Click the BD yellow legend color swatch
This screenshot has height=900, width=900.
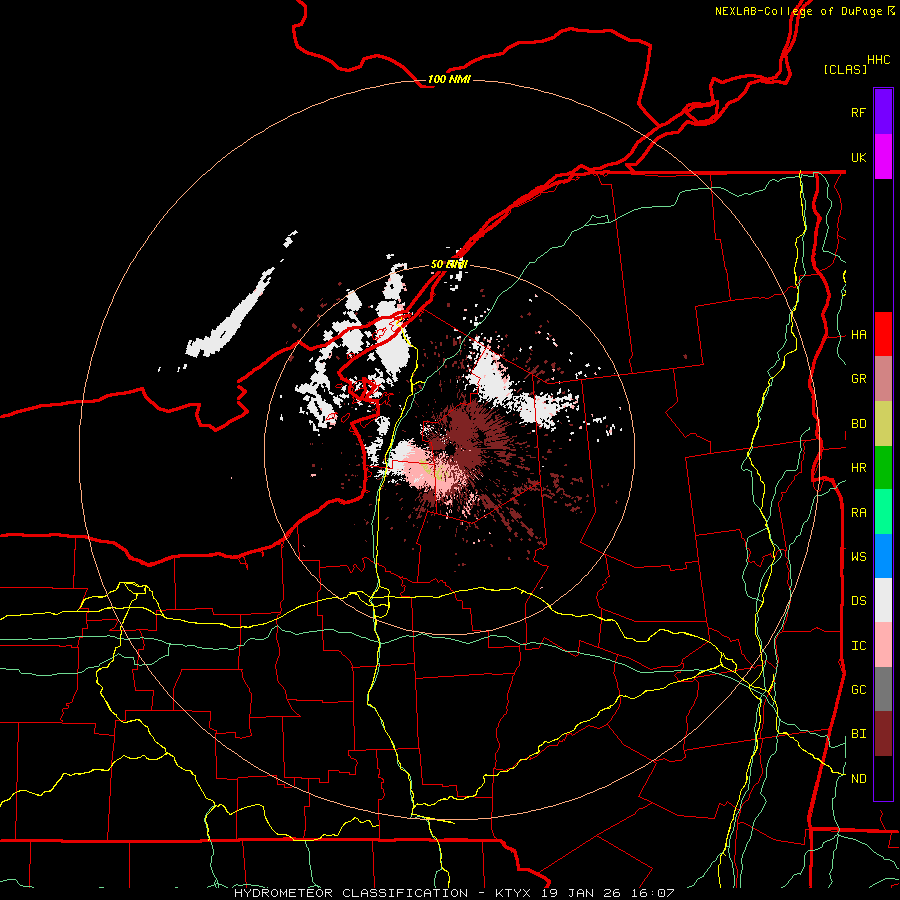883,424
